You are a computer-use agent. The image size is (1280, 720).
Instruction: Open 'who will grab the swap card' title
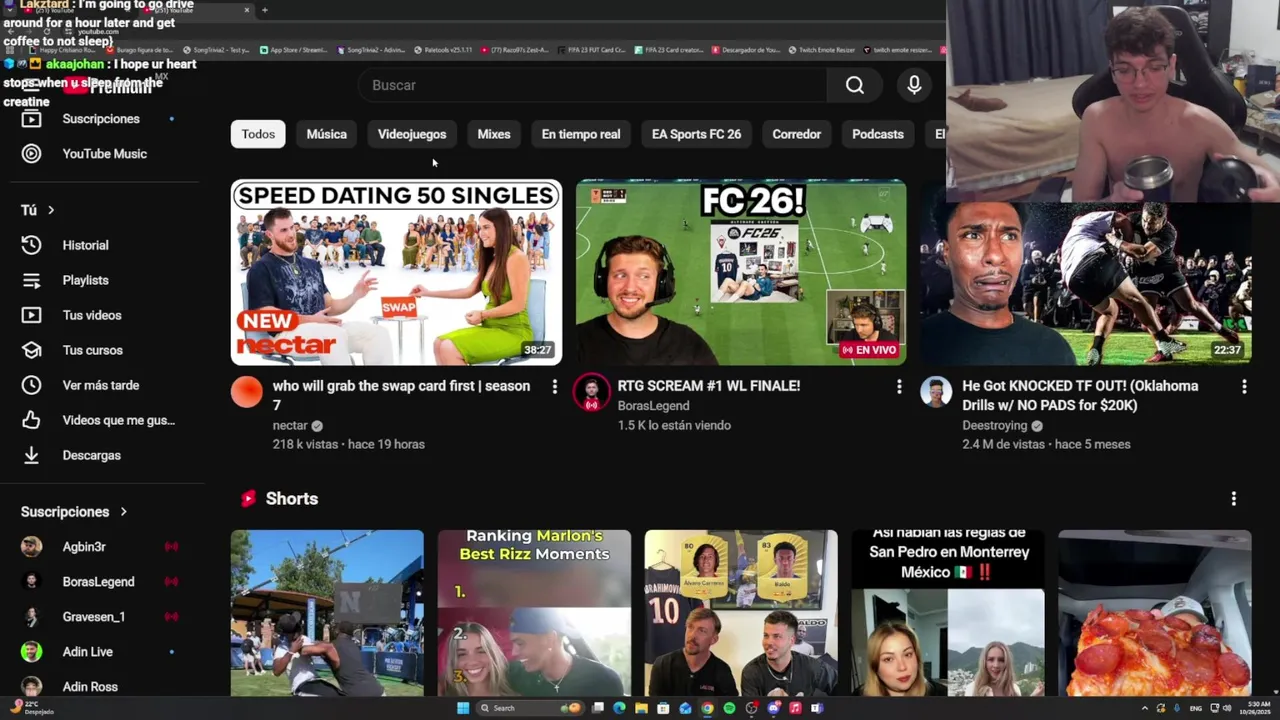coord(401,395)
